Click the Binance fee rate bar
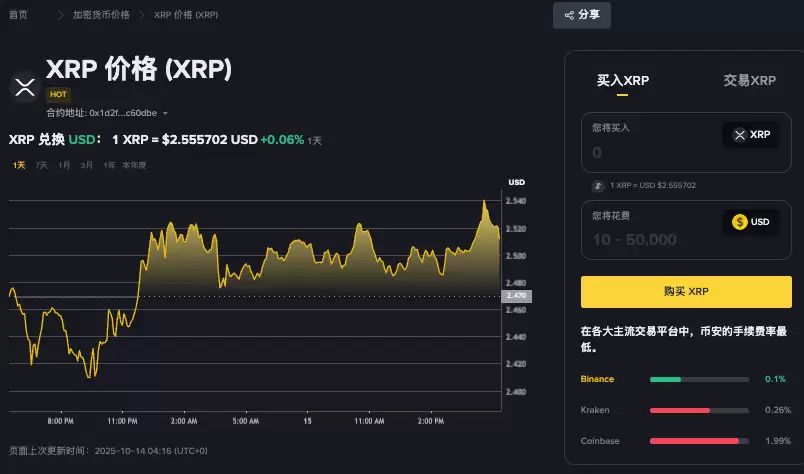The height and width of the screenshot is (474, 804). coord(699,380)
